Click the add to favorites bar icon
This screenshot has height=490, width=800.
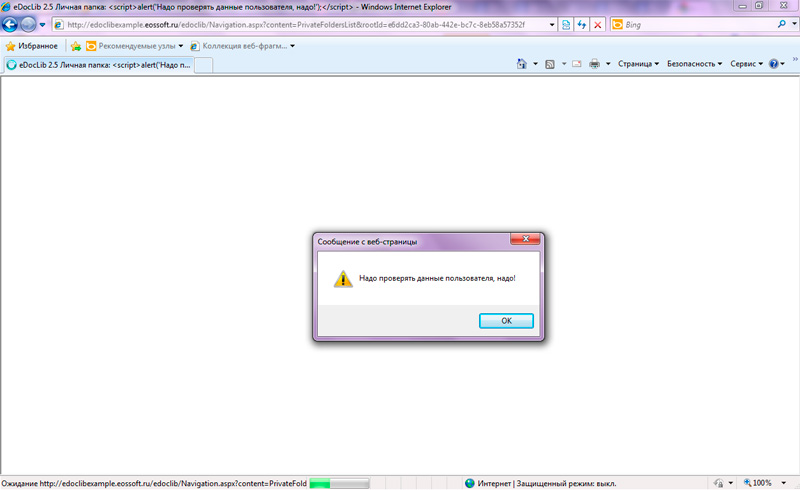tap(76, 46)
